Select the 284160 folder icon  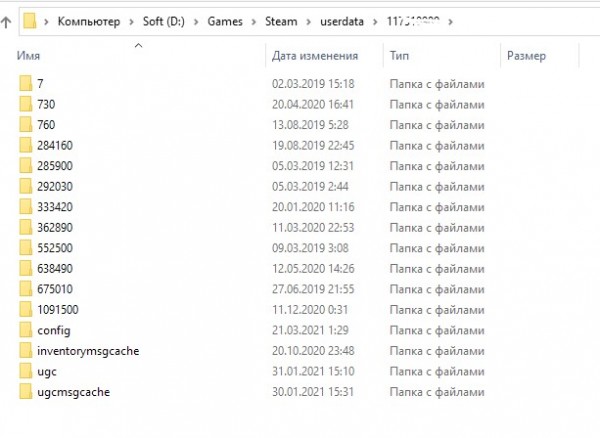(26, 145)
